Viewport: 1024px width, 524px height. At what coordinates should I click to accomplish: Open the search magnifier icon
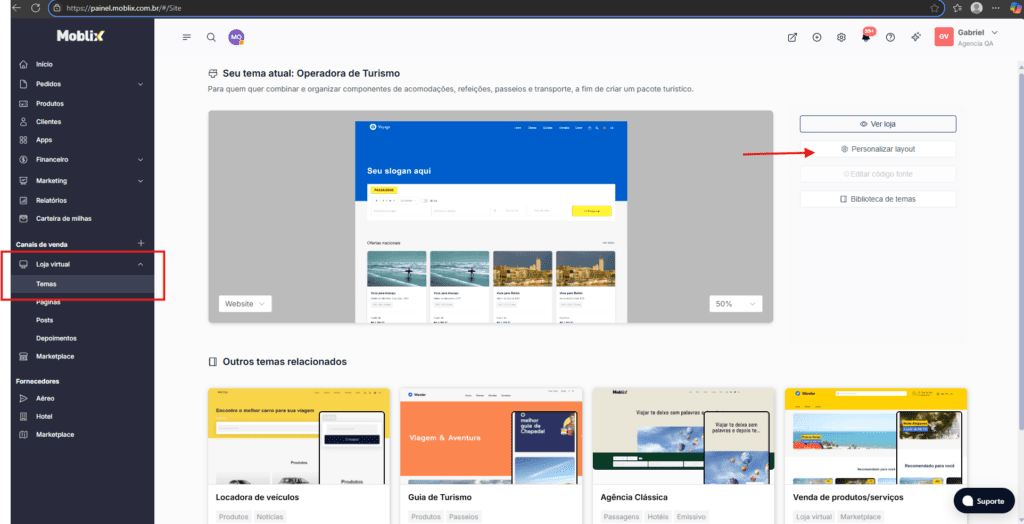click(x=211, y=37)
